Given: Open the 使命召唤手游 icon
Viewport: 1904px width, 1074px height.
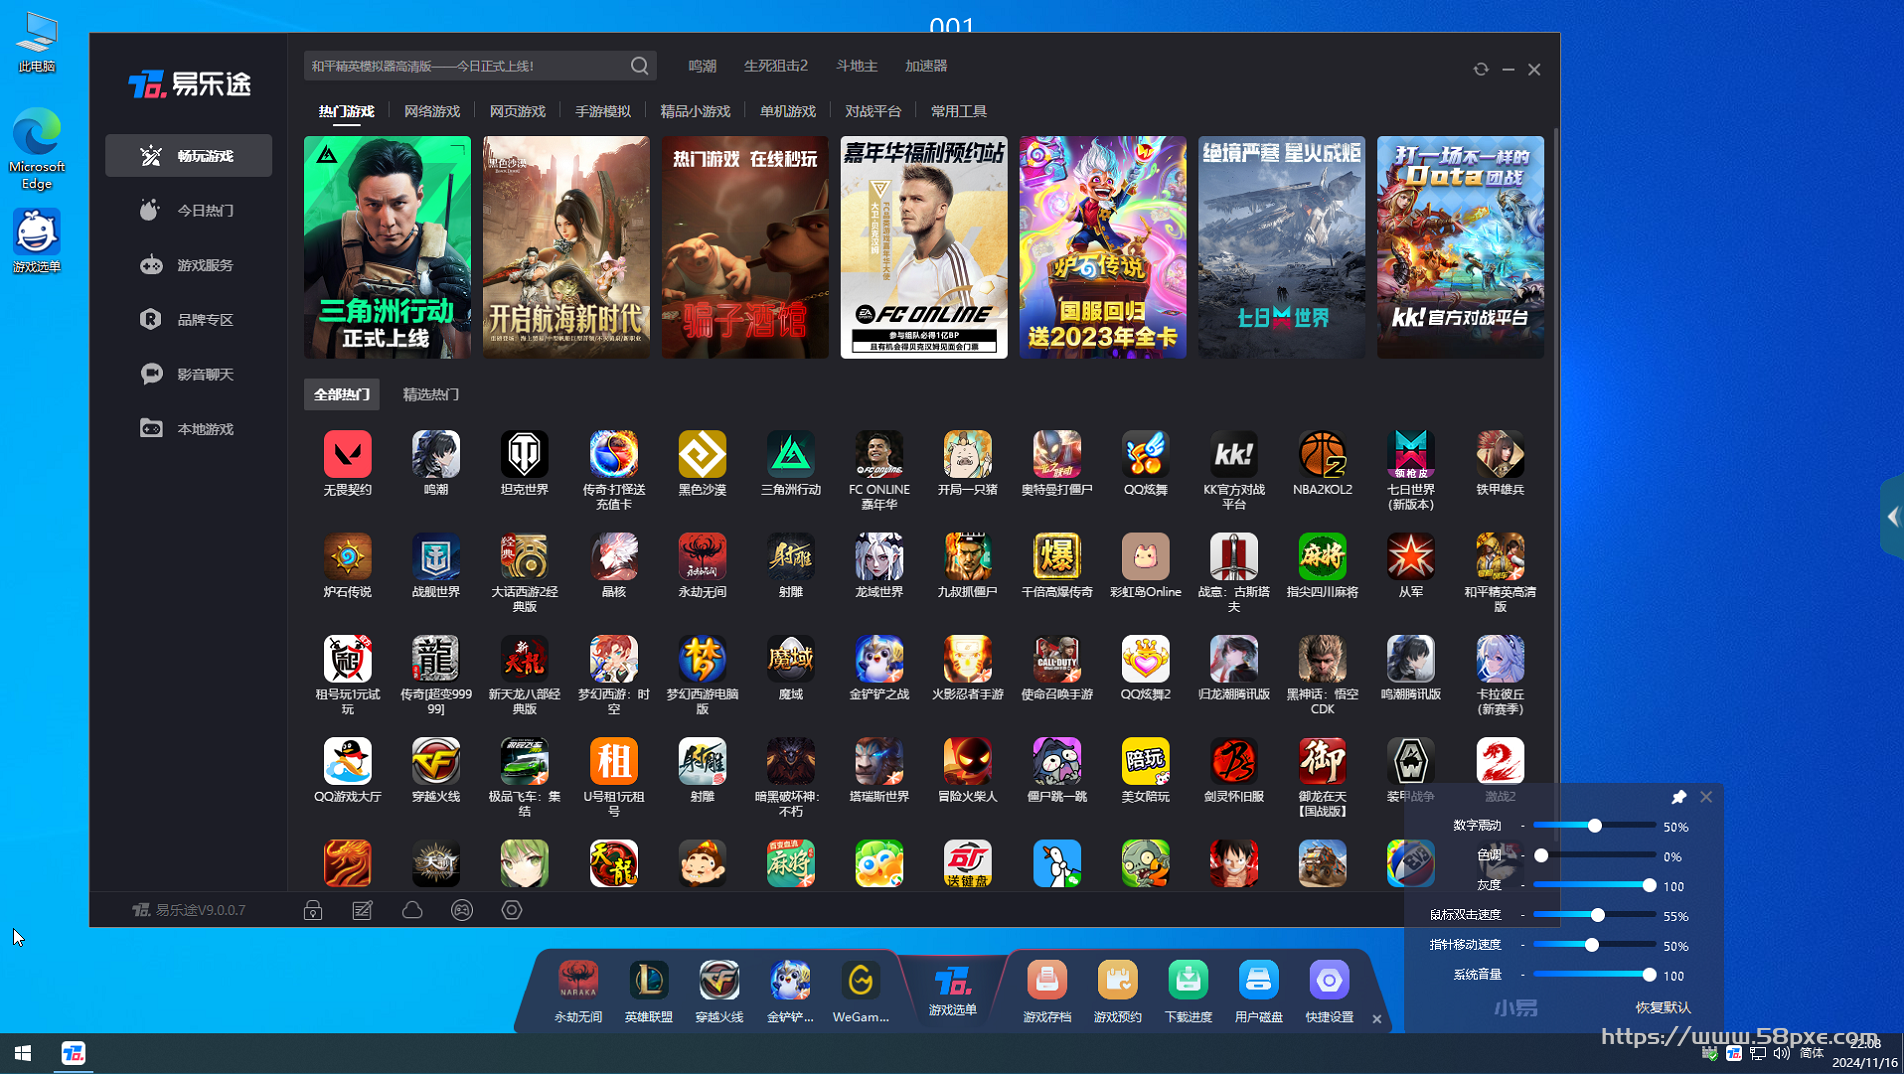Looking at the screenshot, I should tap(1057, 659).
